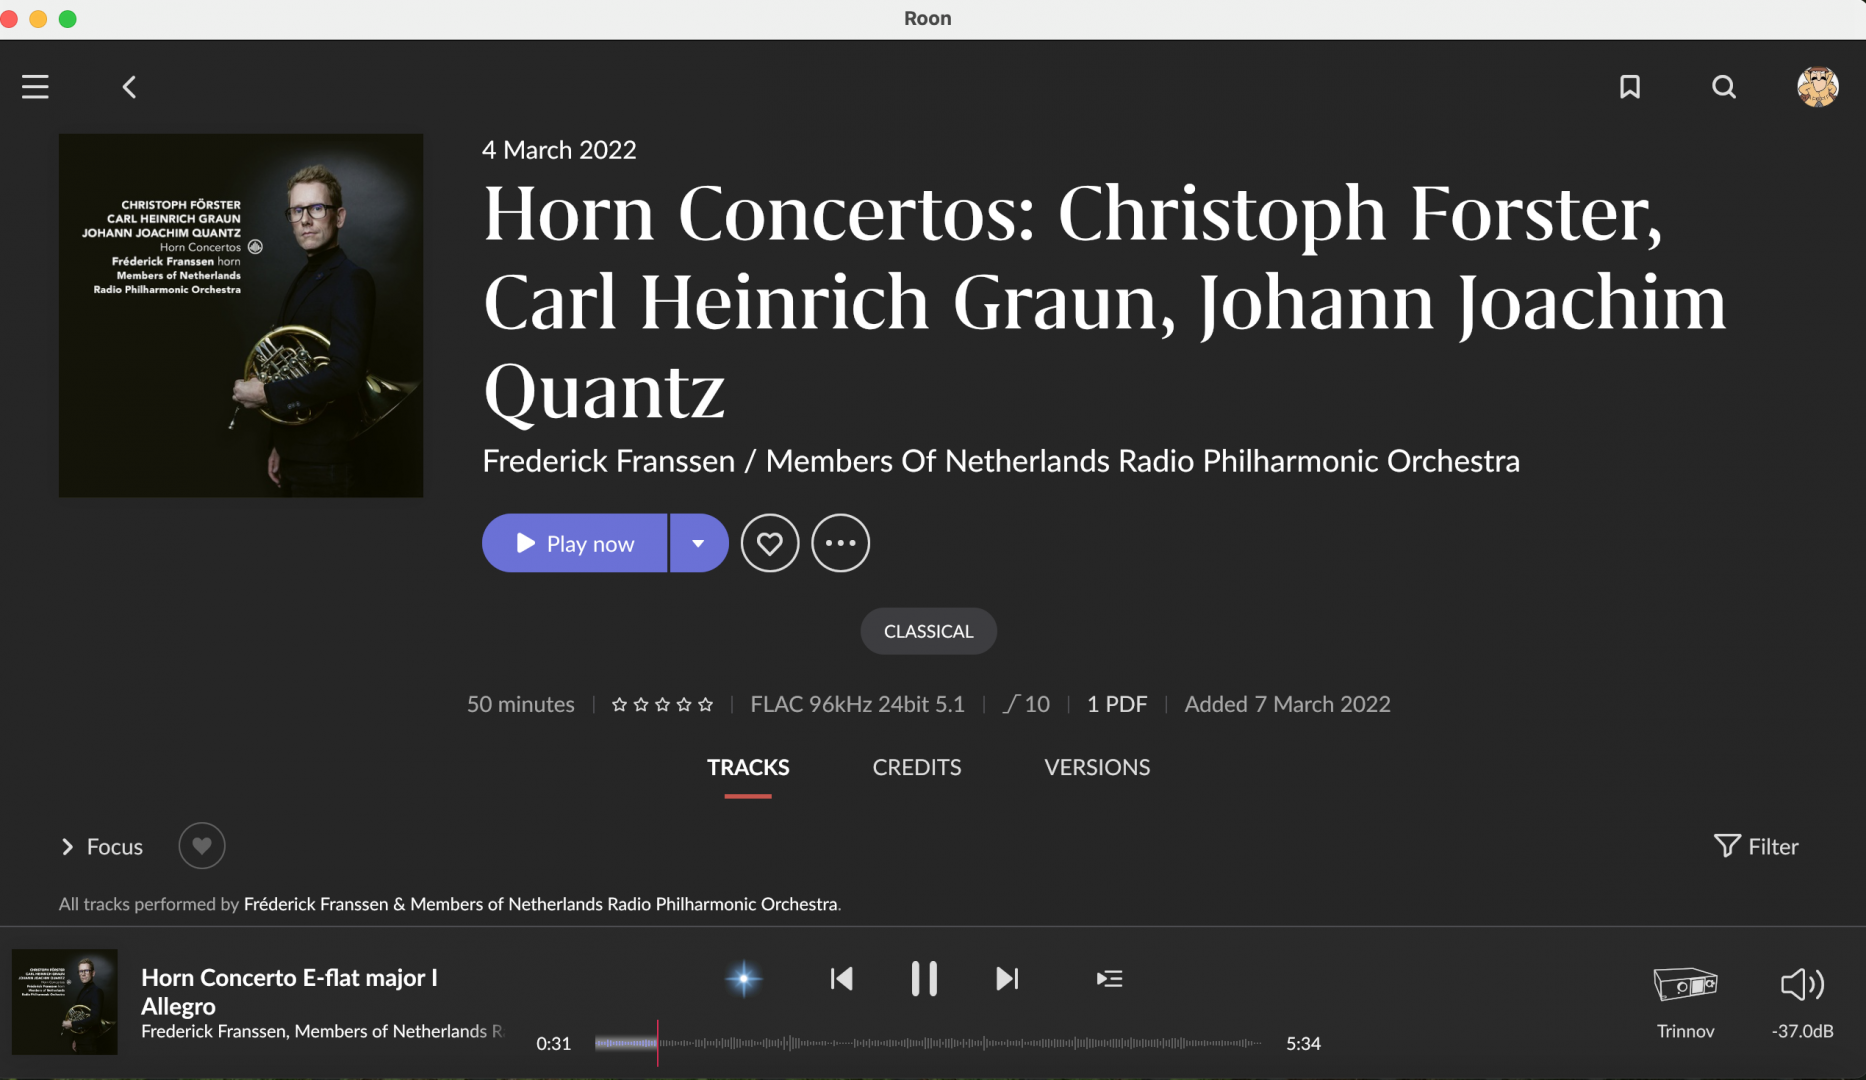Click the total time 5:34
1866x1080 pixels.
pyautogui.click(x=1303, y=1044)
